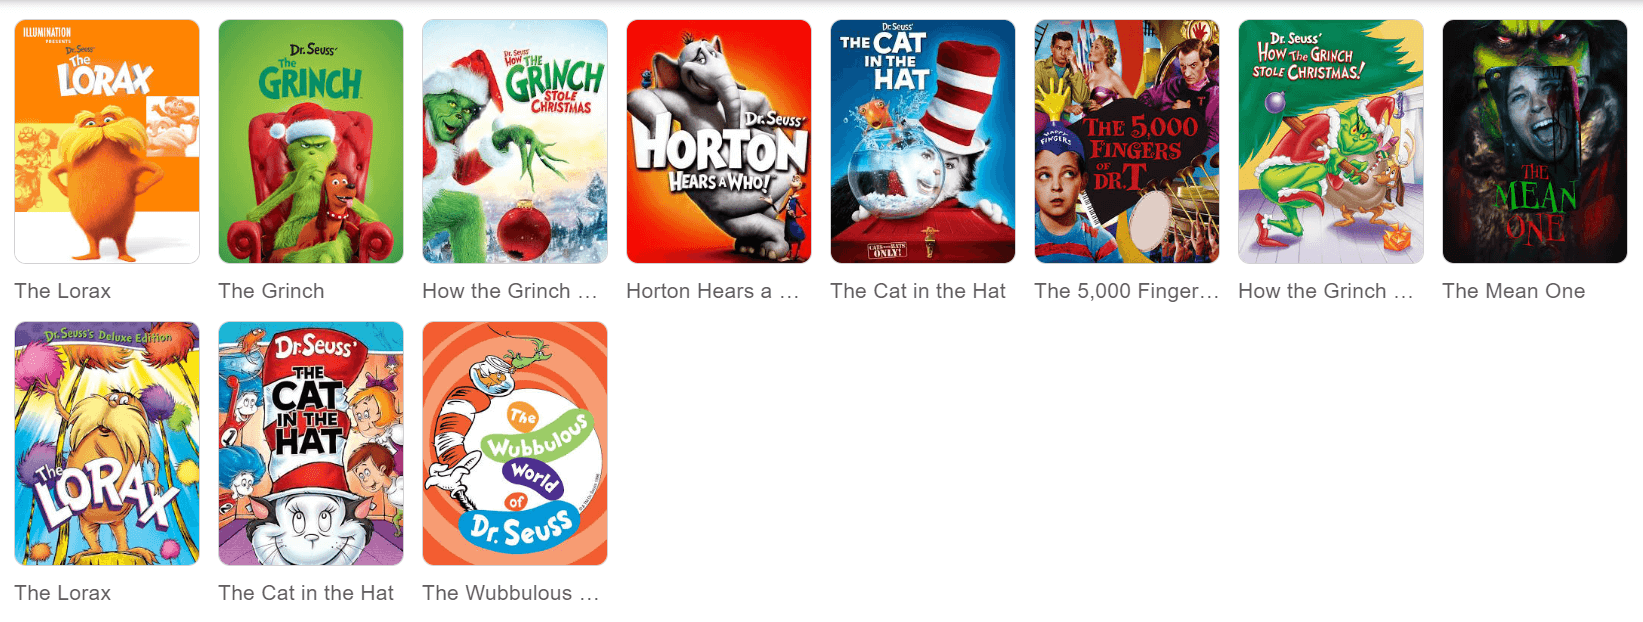Viewport: 1643px width, 622px height.
Task: Click second-row 'The Lorax' title text
Action: pyautogui.click(x=63, y=593)
